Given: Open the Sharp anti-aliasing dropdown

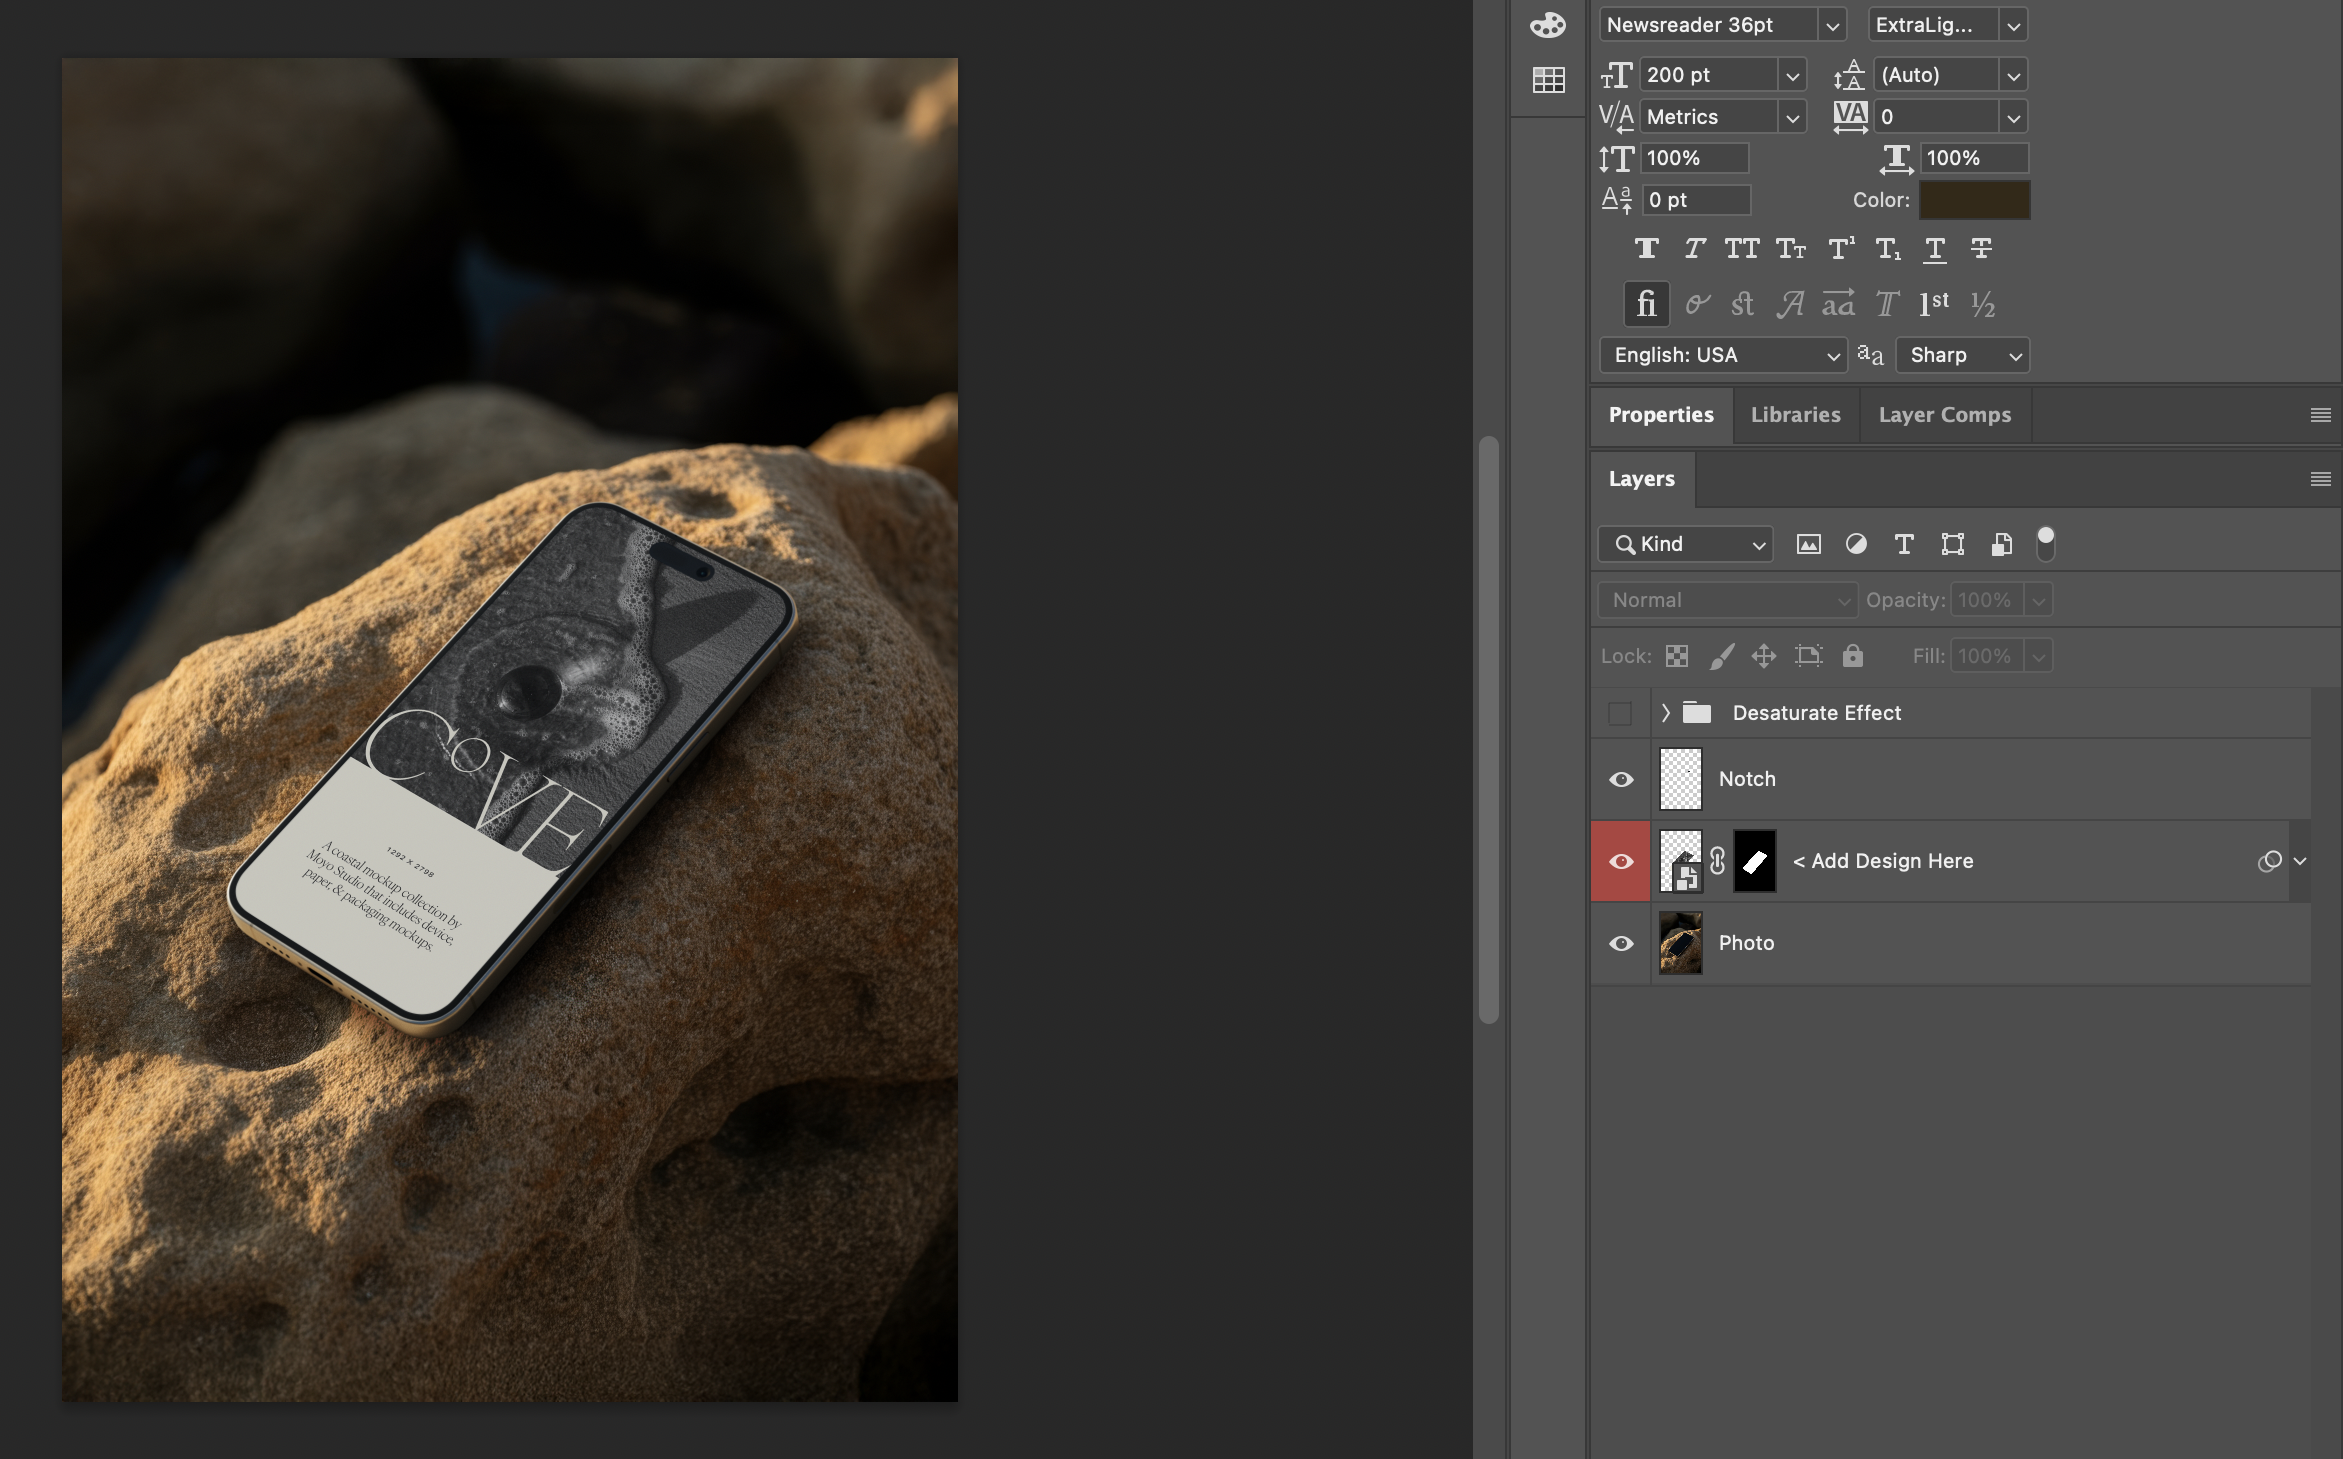Looking at the screenshot, I should 1962,355.
